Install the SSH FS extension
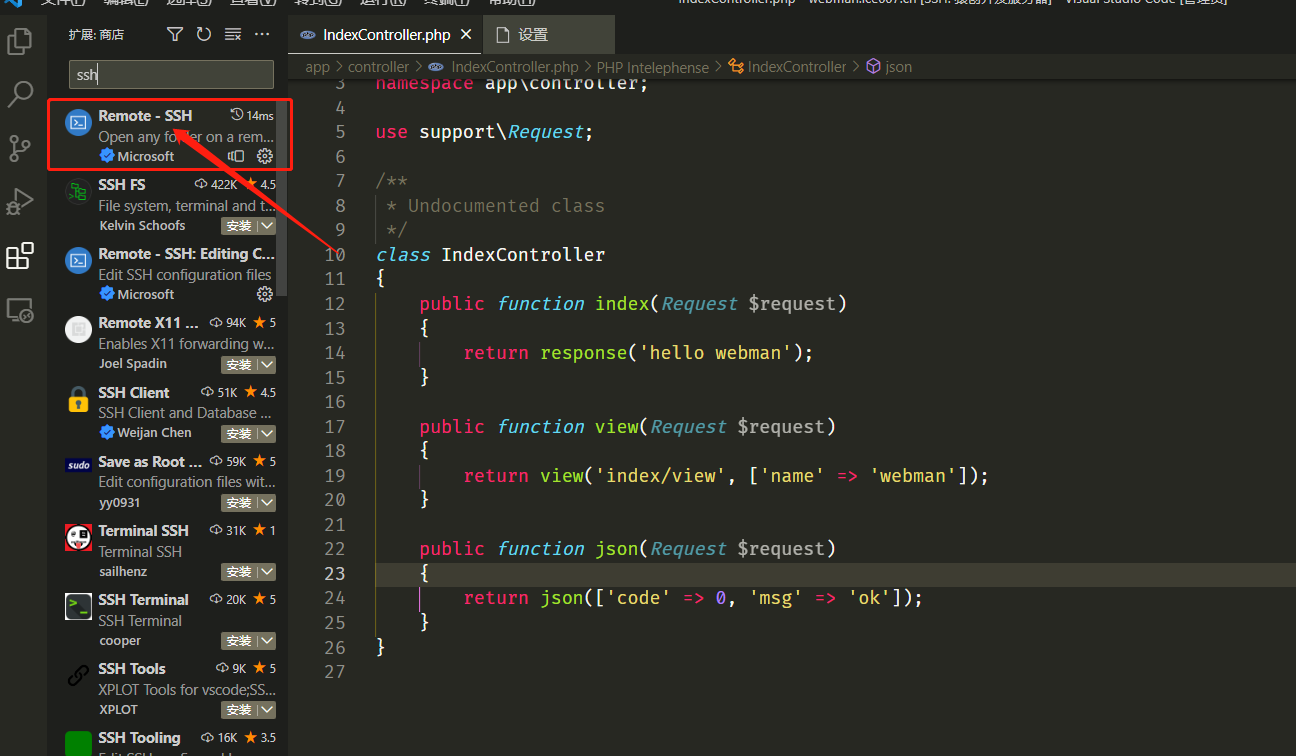The image size is (1296, 756). (x=240, y=226)
